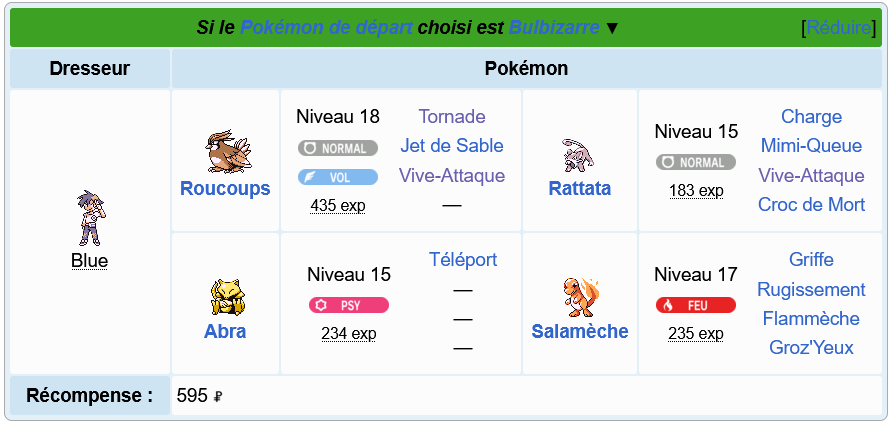Open the Téléport move link
This screenshot has width=893, height=424.
pyautogui.click(x=462, y=259)
